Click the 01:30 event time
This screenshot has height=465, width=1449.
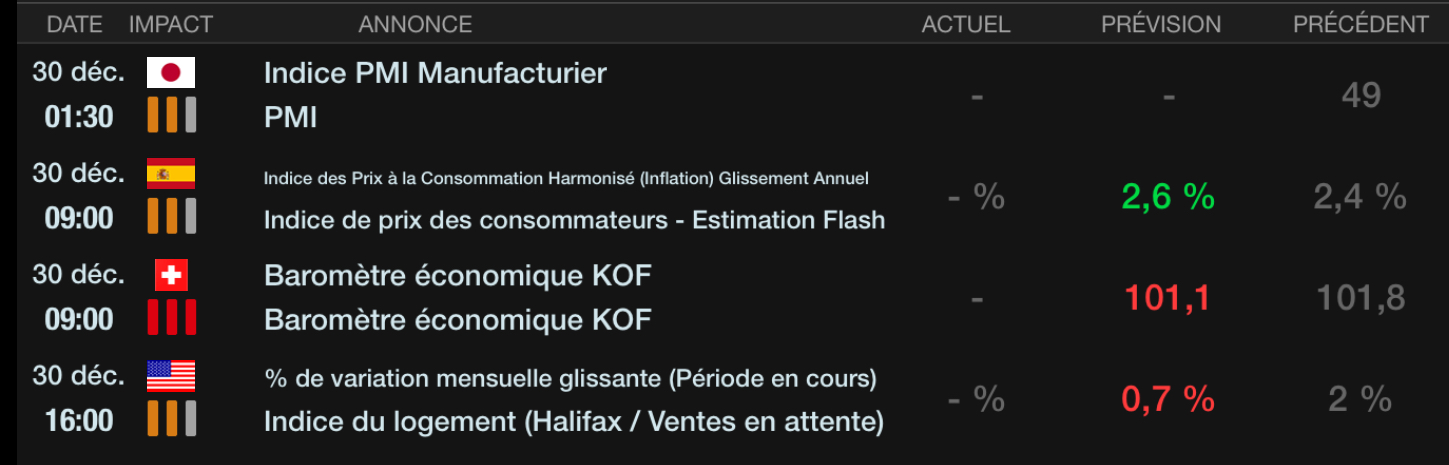(x=79, y=117)
